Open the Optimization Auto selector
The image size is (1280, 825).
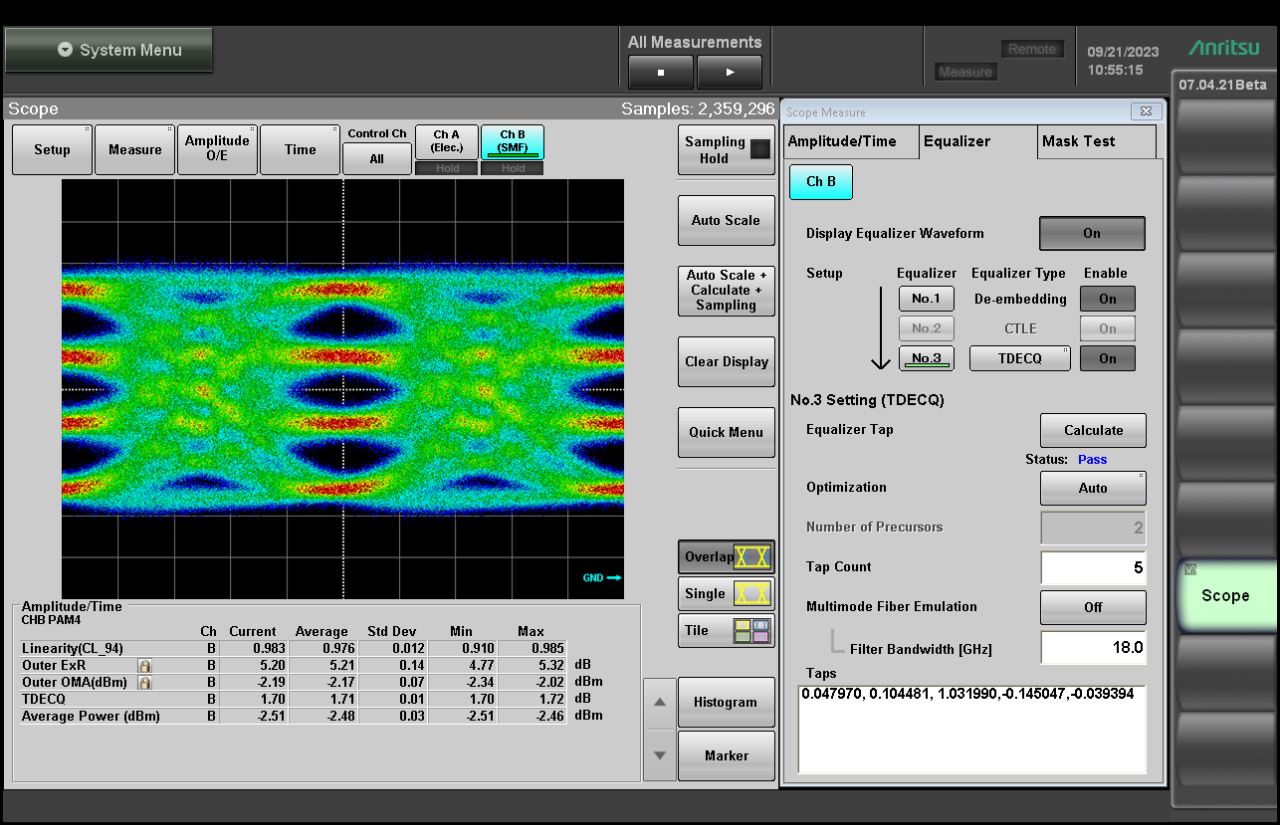click(x=1093, y=488)
